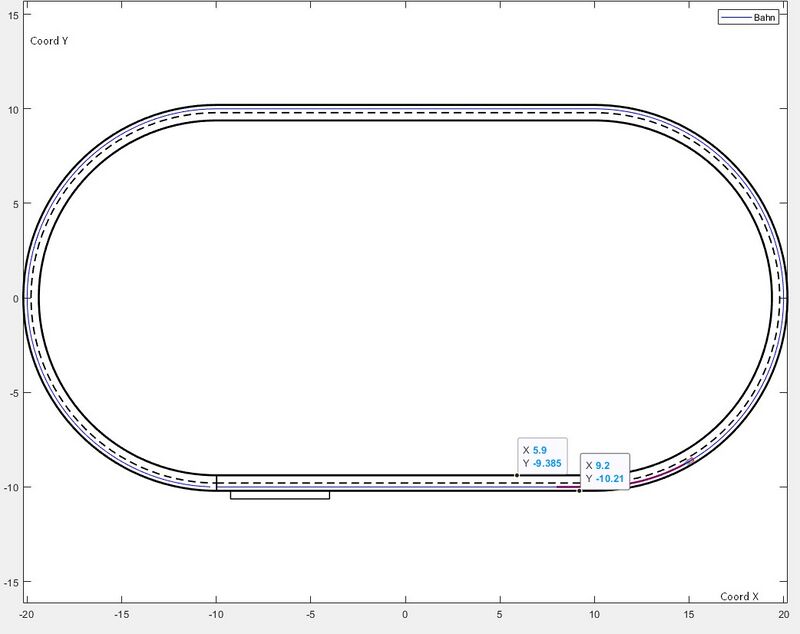
Task: Click the blue line sample in legend
Action: (x=735, y=17)
